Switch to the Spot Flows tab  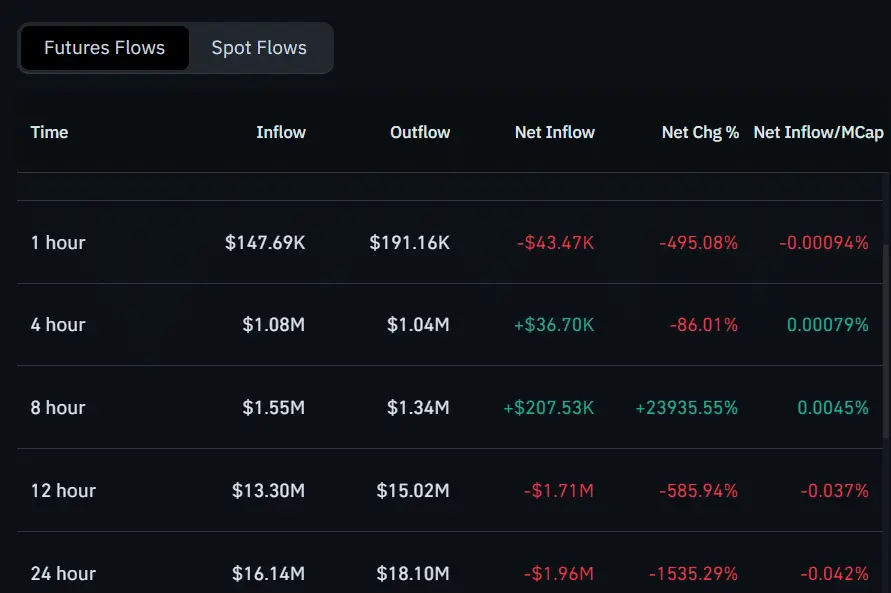click(258, 47)
